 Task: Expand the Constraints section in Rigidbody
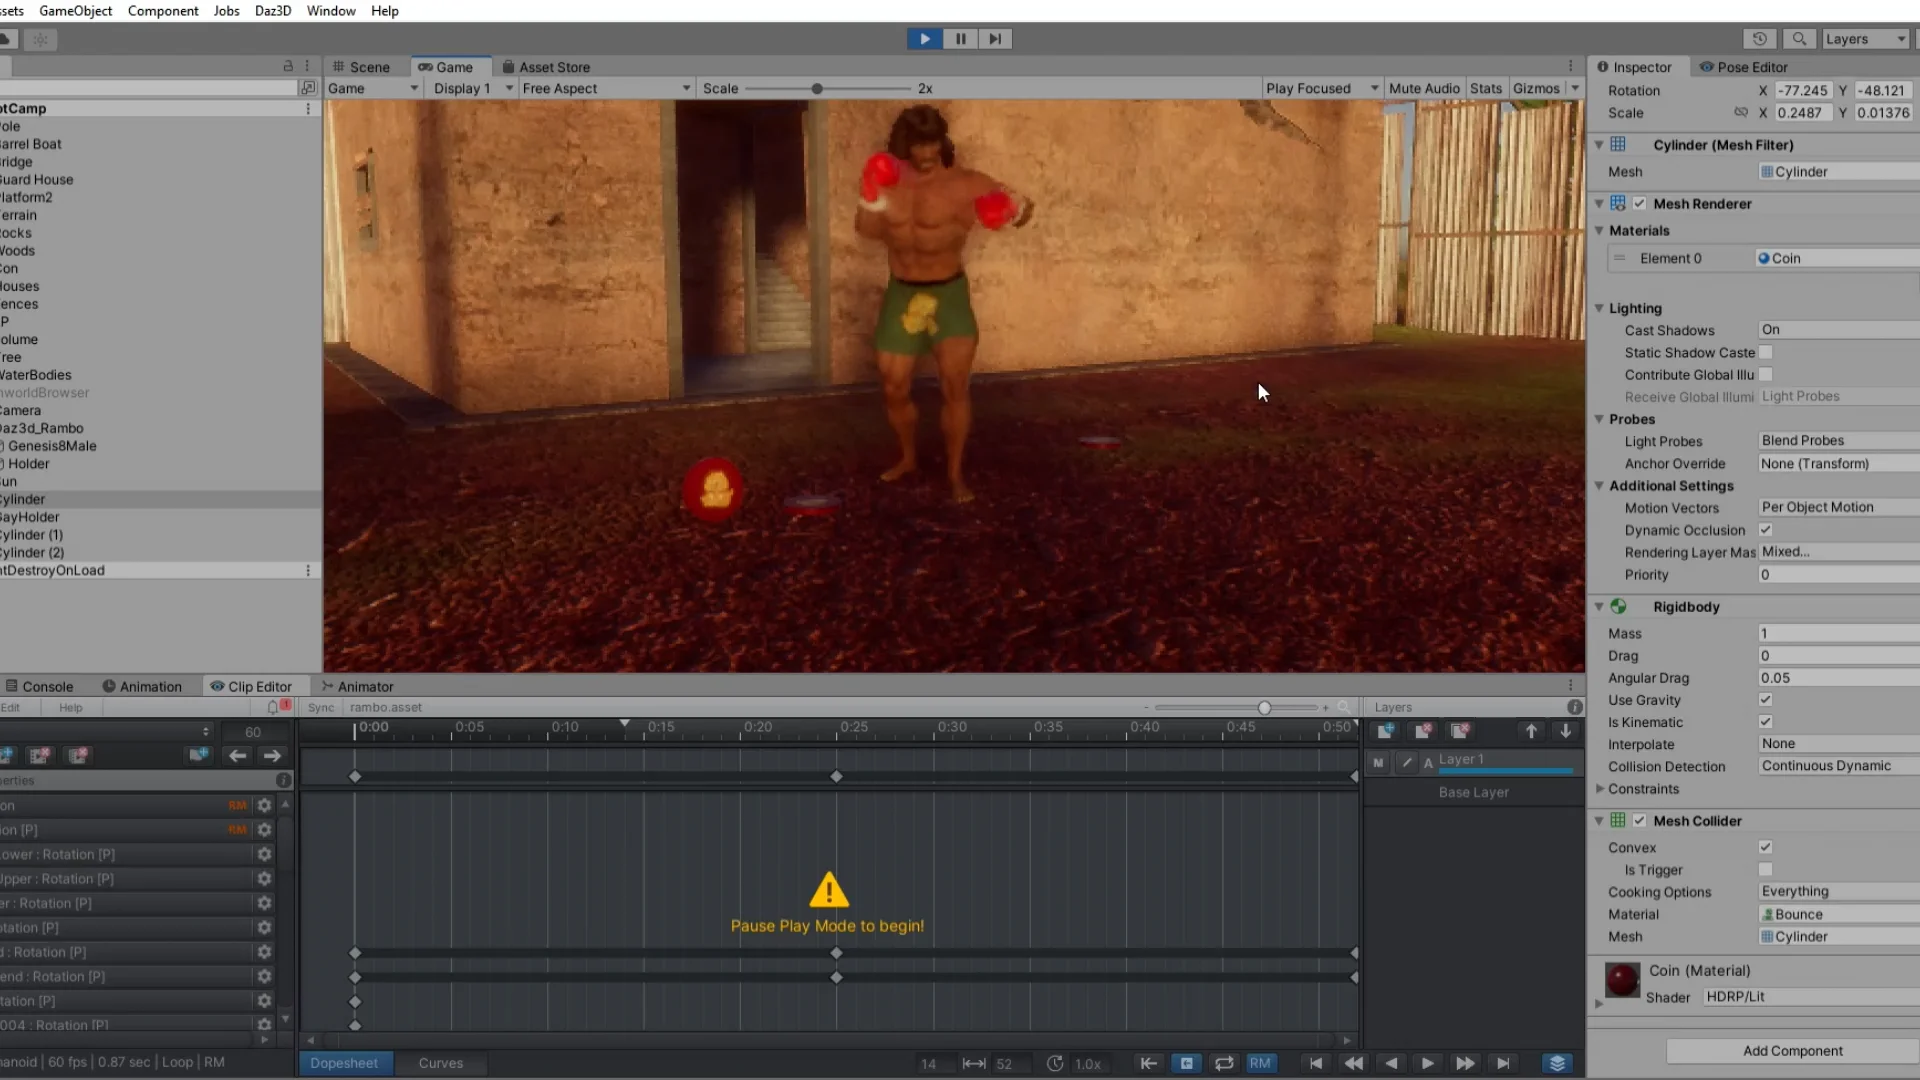[1600, 789]
